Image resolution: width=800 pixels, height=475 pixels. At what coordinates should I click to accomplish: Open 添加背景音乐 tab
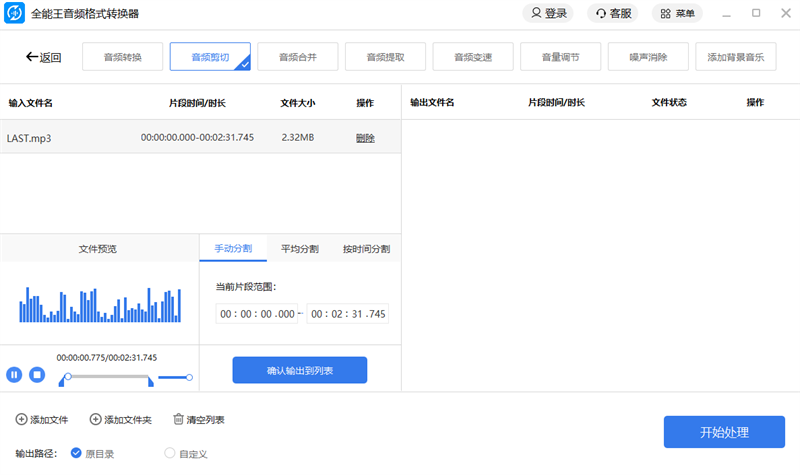[x=736, y=57]
